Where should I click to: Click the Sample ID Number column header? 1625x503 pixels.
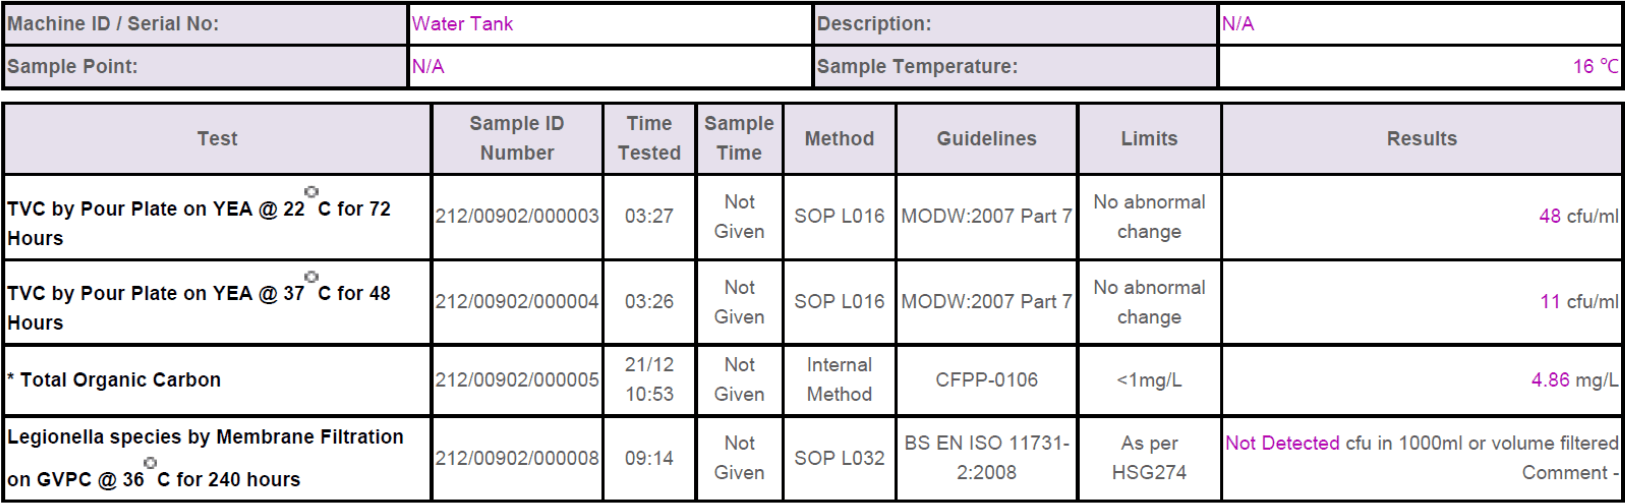point(517,139)
